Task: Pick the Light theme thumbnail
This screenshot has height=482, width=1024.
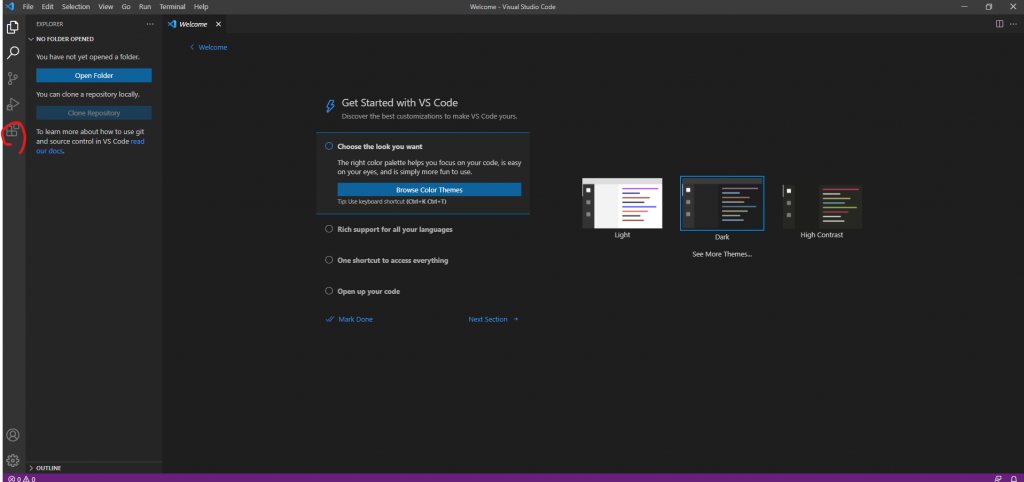Action: 622,203
